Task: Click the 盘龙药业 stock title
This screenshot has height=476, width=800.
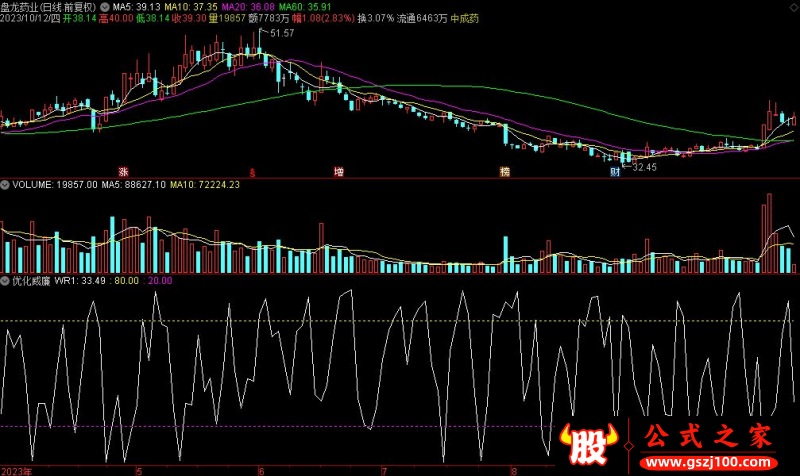Action: (x=48, y=7)
